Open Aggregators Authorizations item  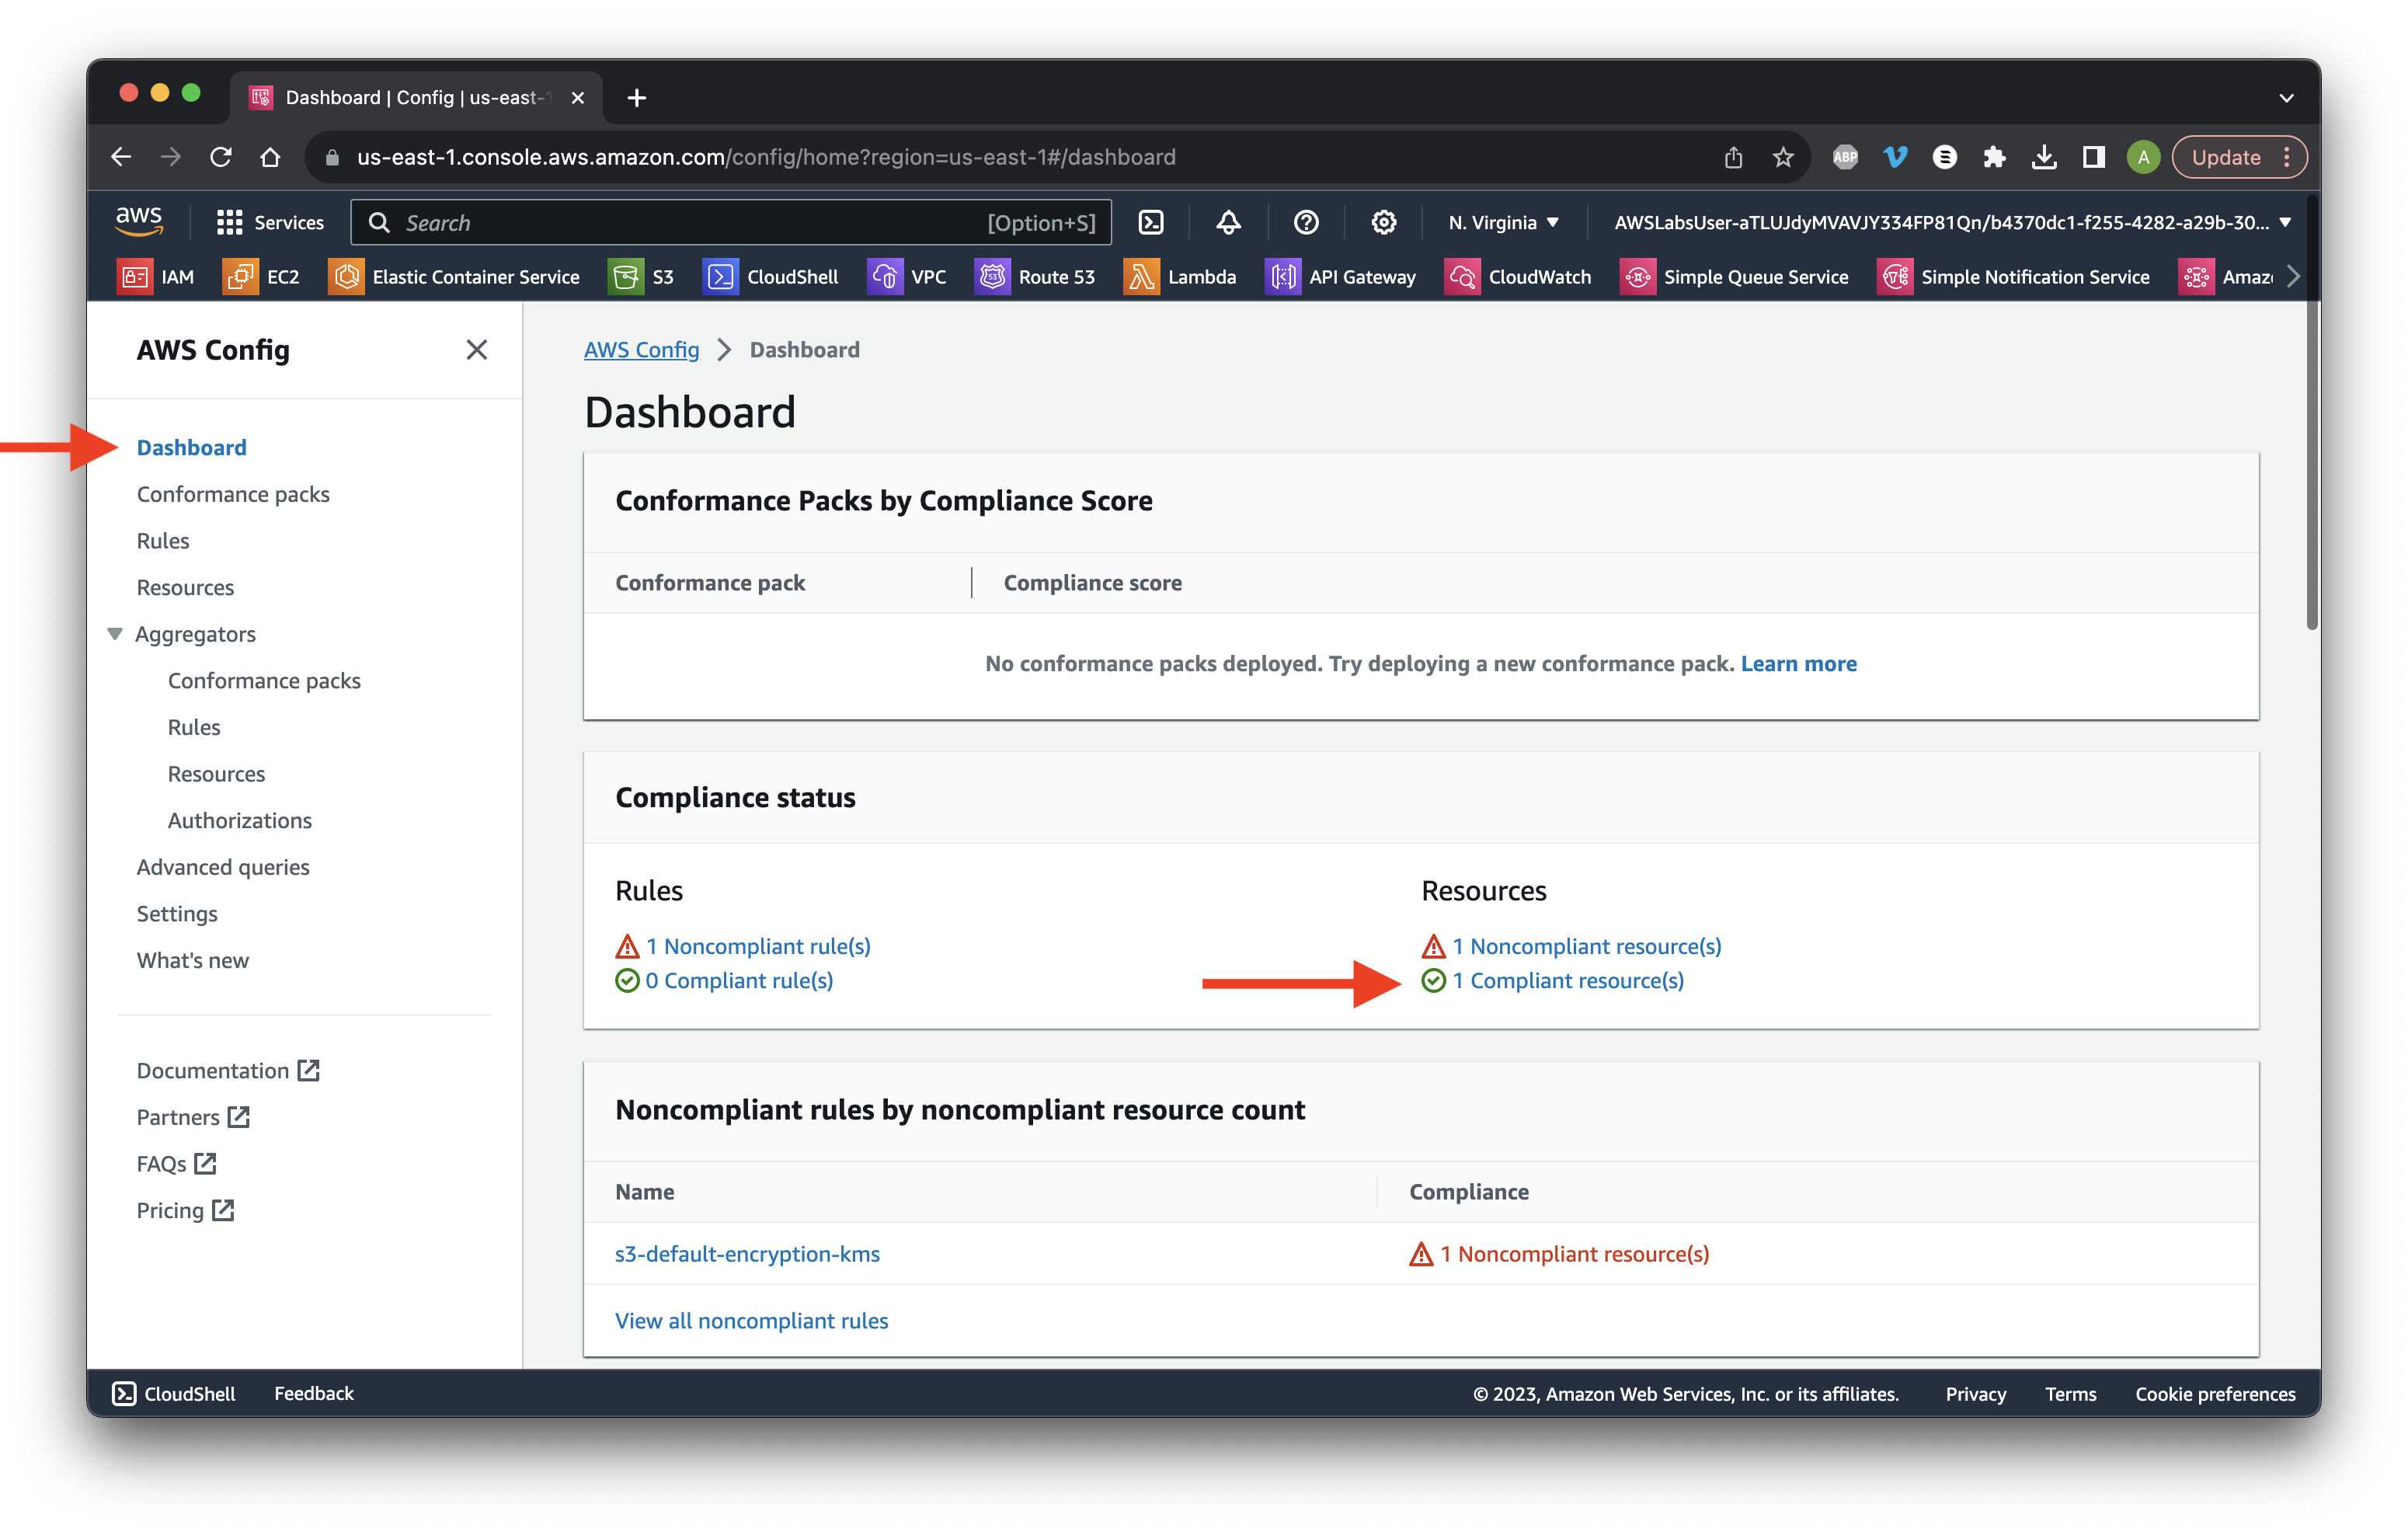point(240,820)
